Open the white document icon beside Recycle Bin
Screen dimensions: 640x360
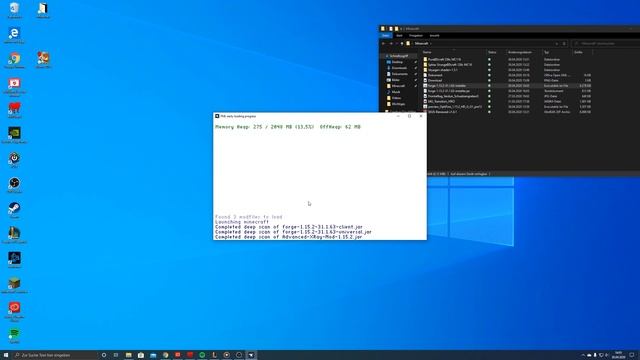click(43, 10)
